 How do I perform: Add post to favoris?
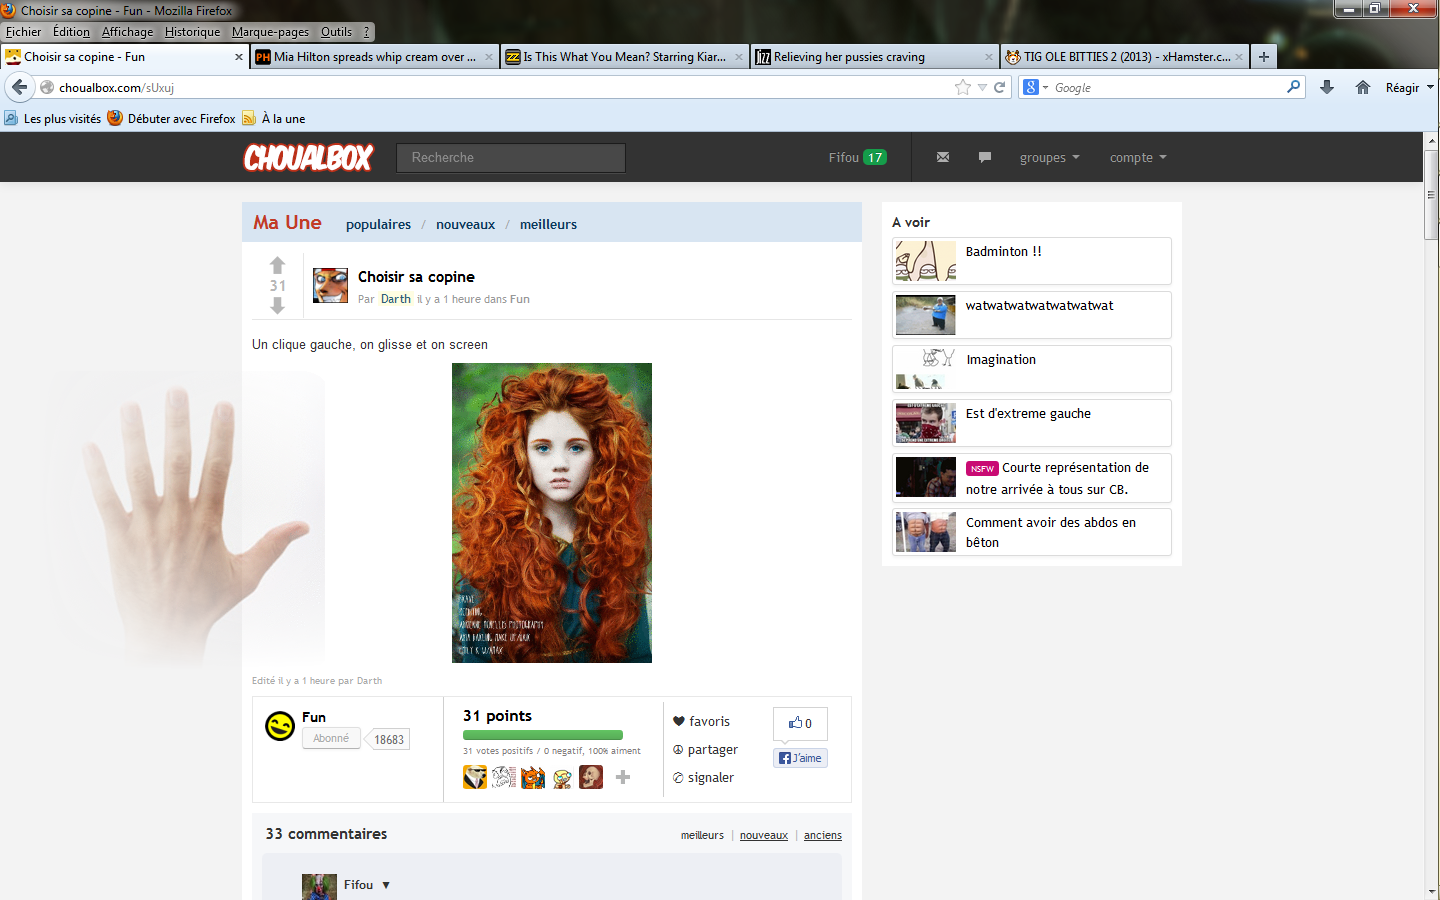(x=701, y=721)
